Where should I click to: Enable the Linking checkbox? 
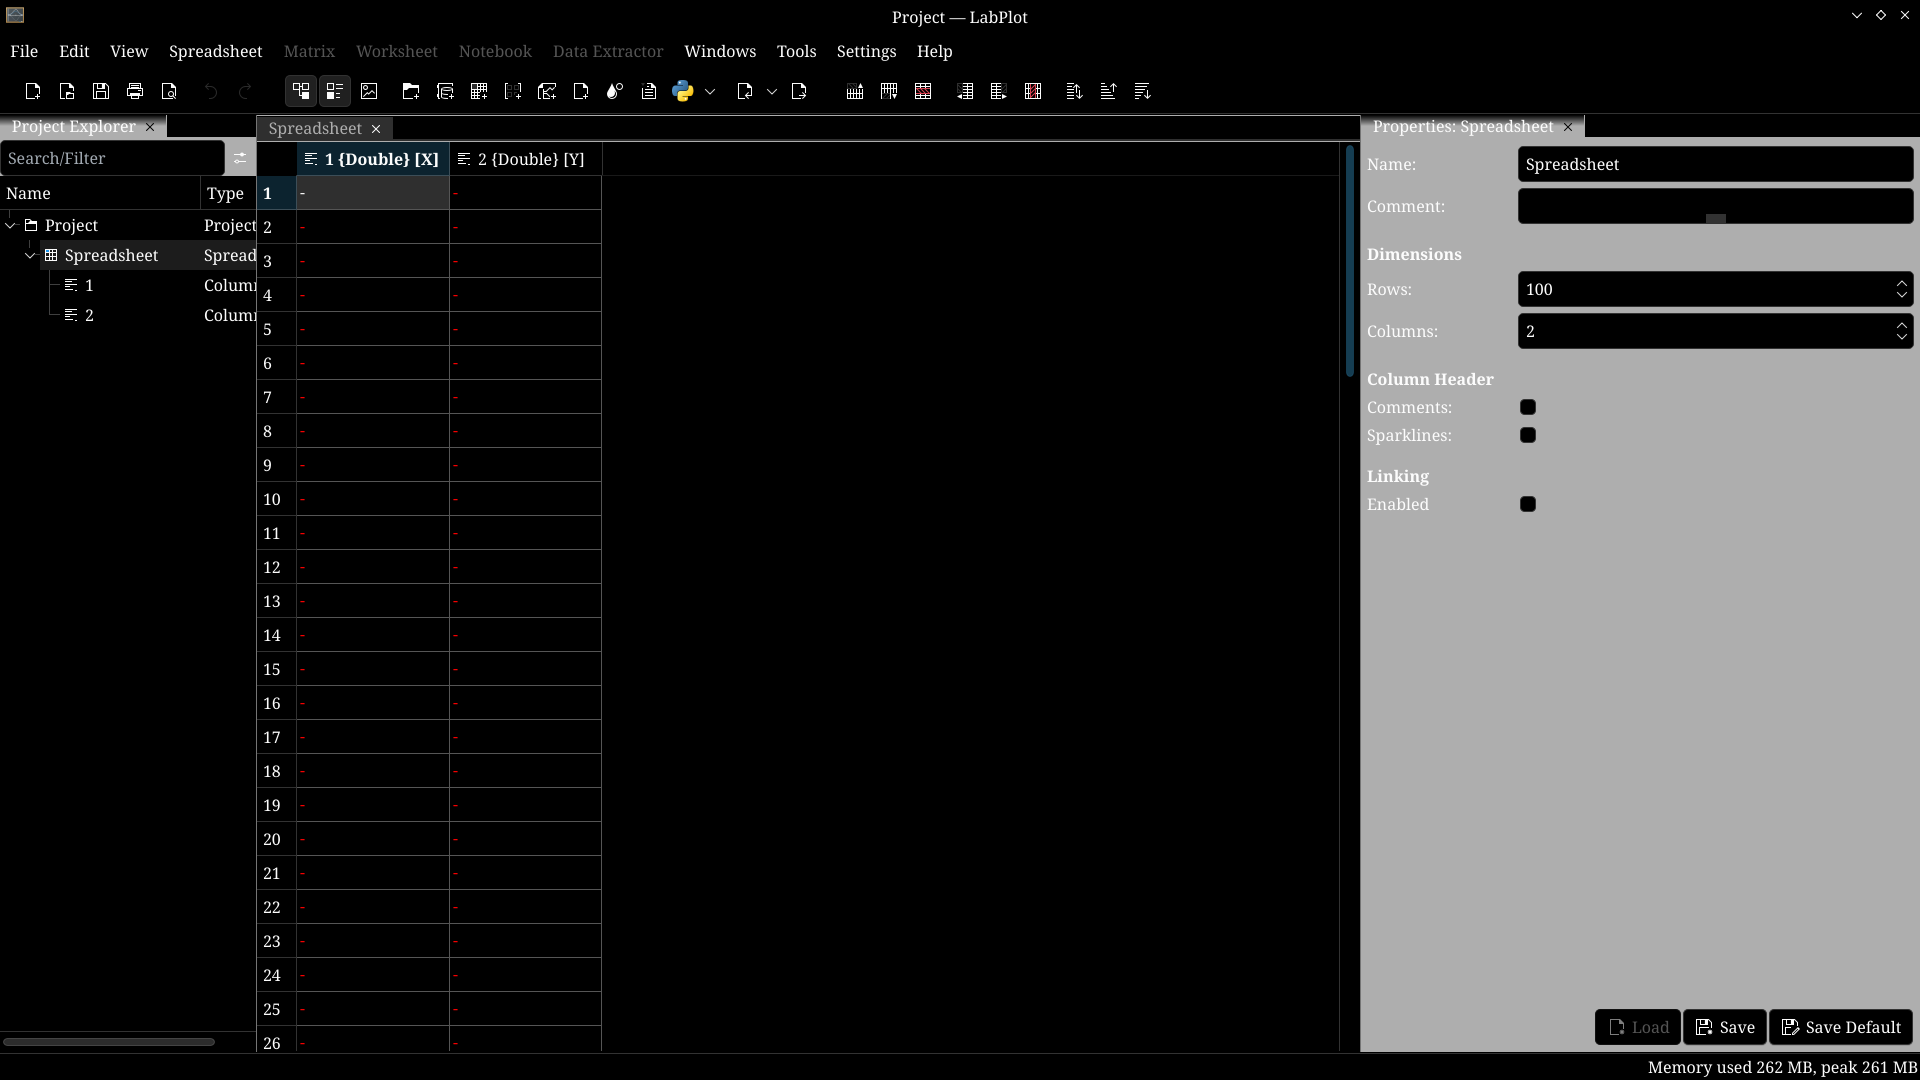(1527, 504)
